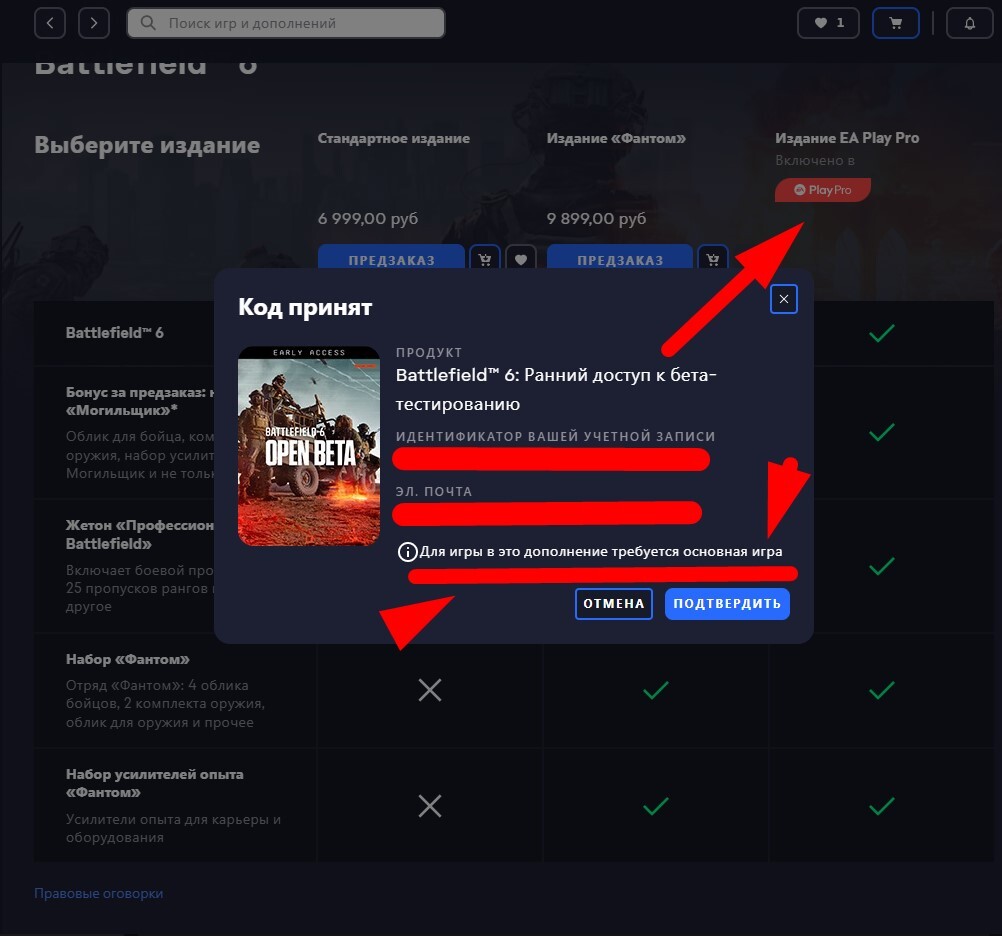Screen dimensions: 1002x936
Task: Click the Набор усилителей опыта «Фантом» title
Action: (155, 783)
